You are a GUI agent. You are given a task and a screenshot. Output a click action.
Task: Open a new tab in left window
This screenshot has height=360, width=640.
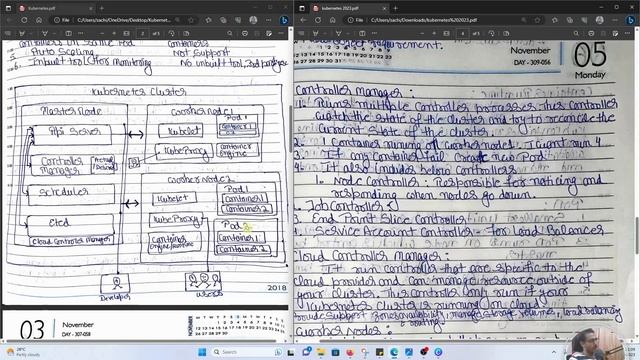point(102,8)
